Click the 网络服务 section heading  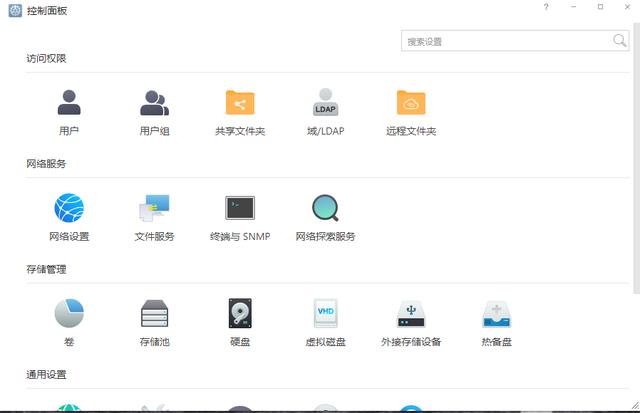click(x=46, y=164)
